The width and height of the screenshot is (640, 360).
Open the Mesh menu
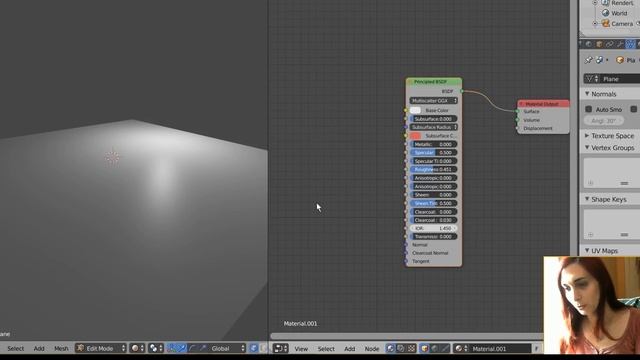point(61,349)
